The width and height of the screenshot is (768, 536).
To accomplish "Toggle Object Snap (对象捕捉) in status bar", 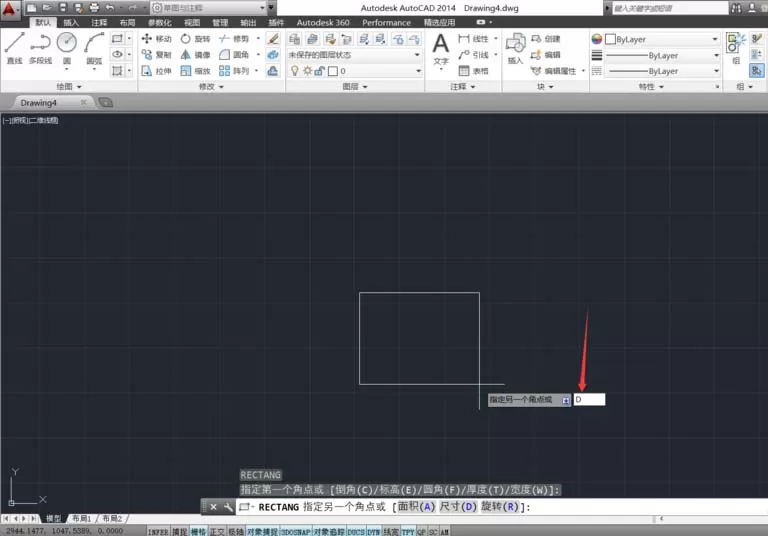I will 262,532.
